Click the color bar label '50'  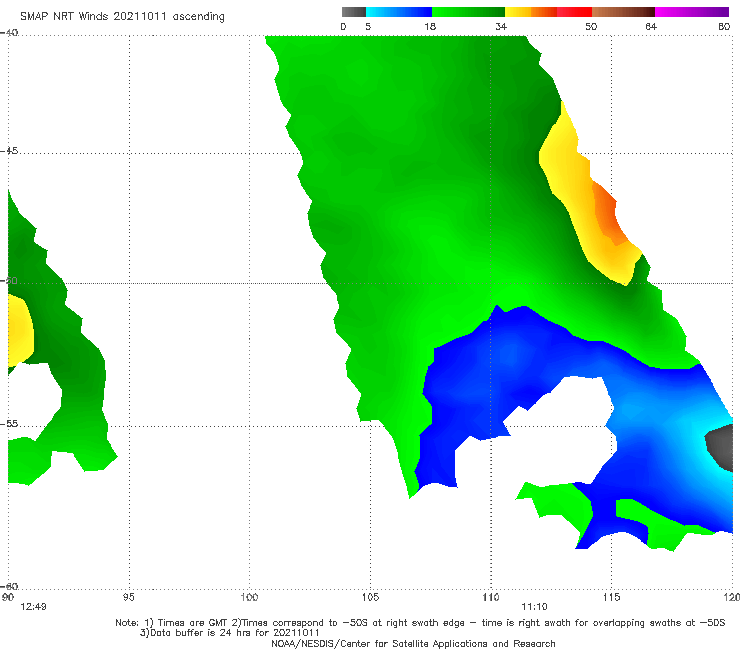point(591,26)
